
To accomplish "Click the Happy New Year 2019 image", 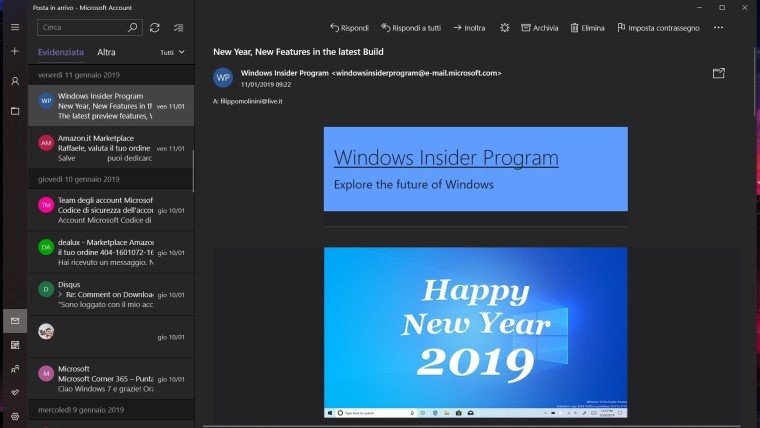I will (x=475, y=333).
